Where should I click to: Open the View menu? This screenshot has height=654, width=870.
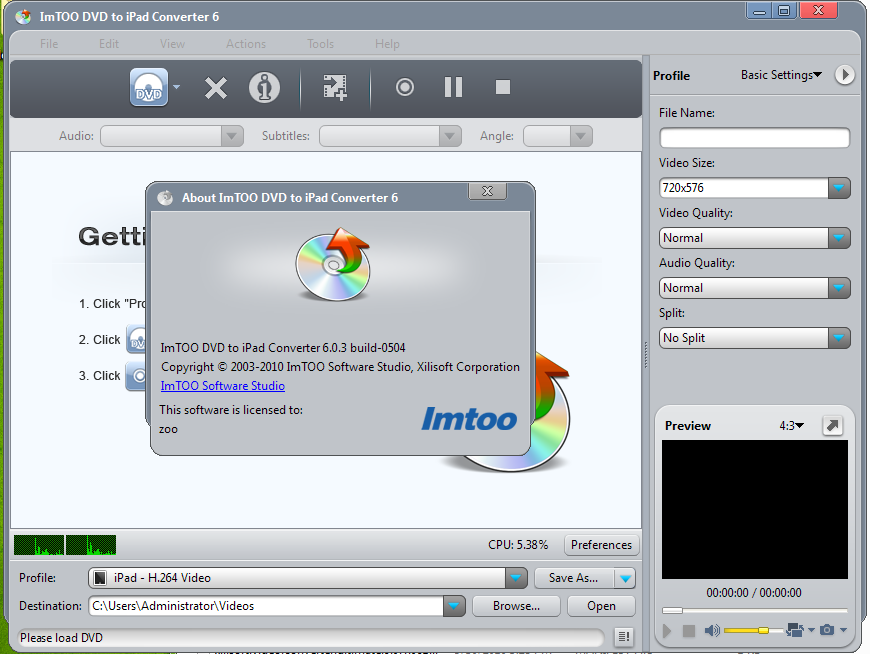172,44
